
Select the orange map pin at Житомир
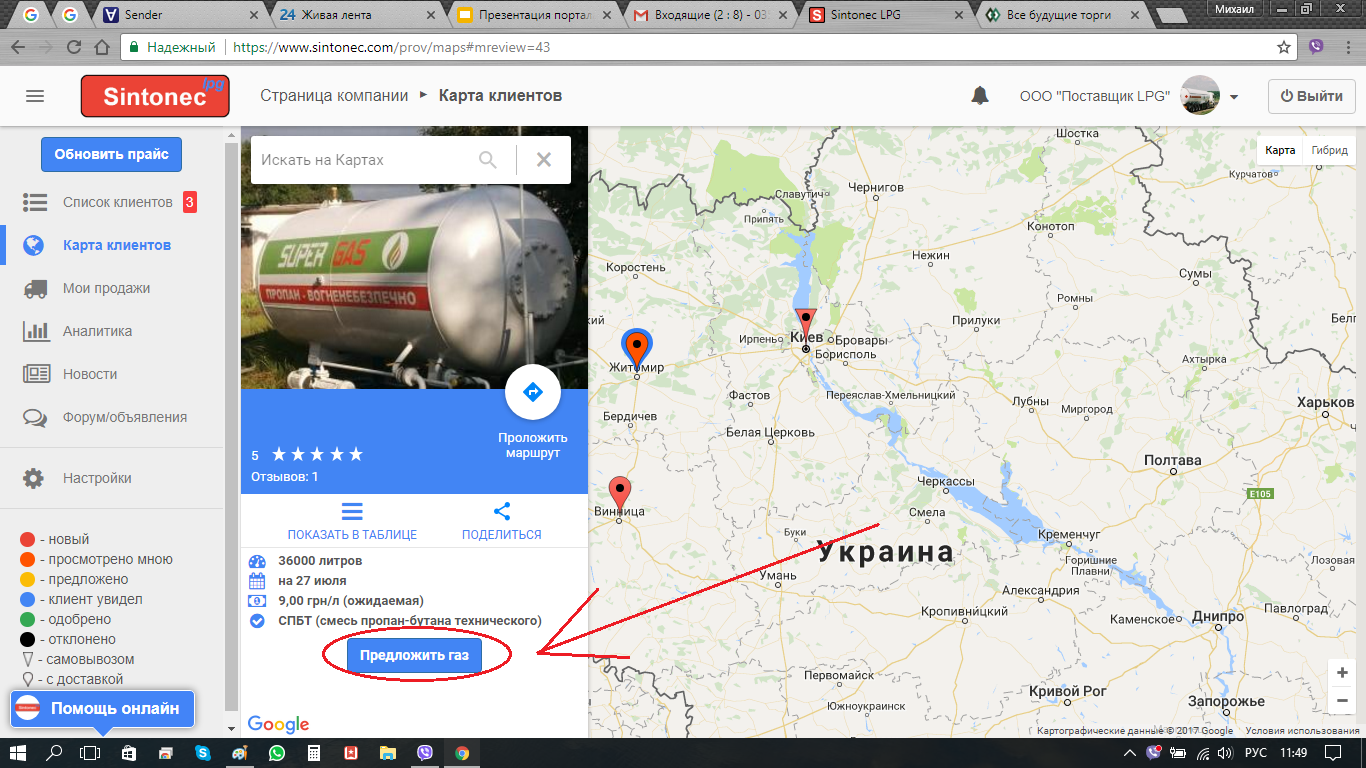click(x=636, y=347)
